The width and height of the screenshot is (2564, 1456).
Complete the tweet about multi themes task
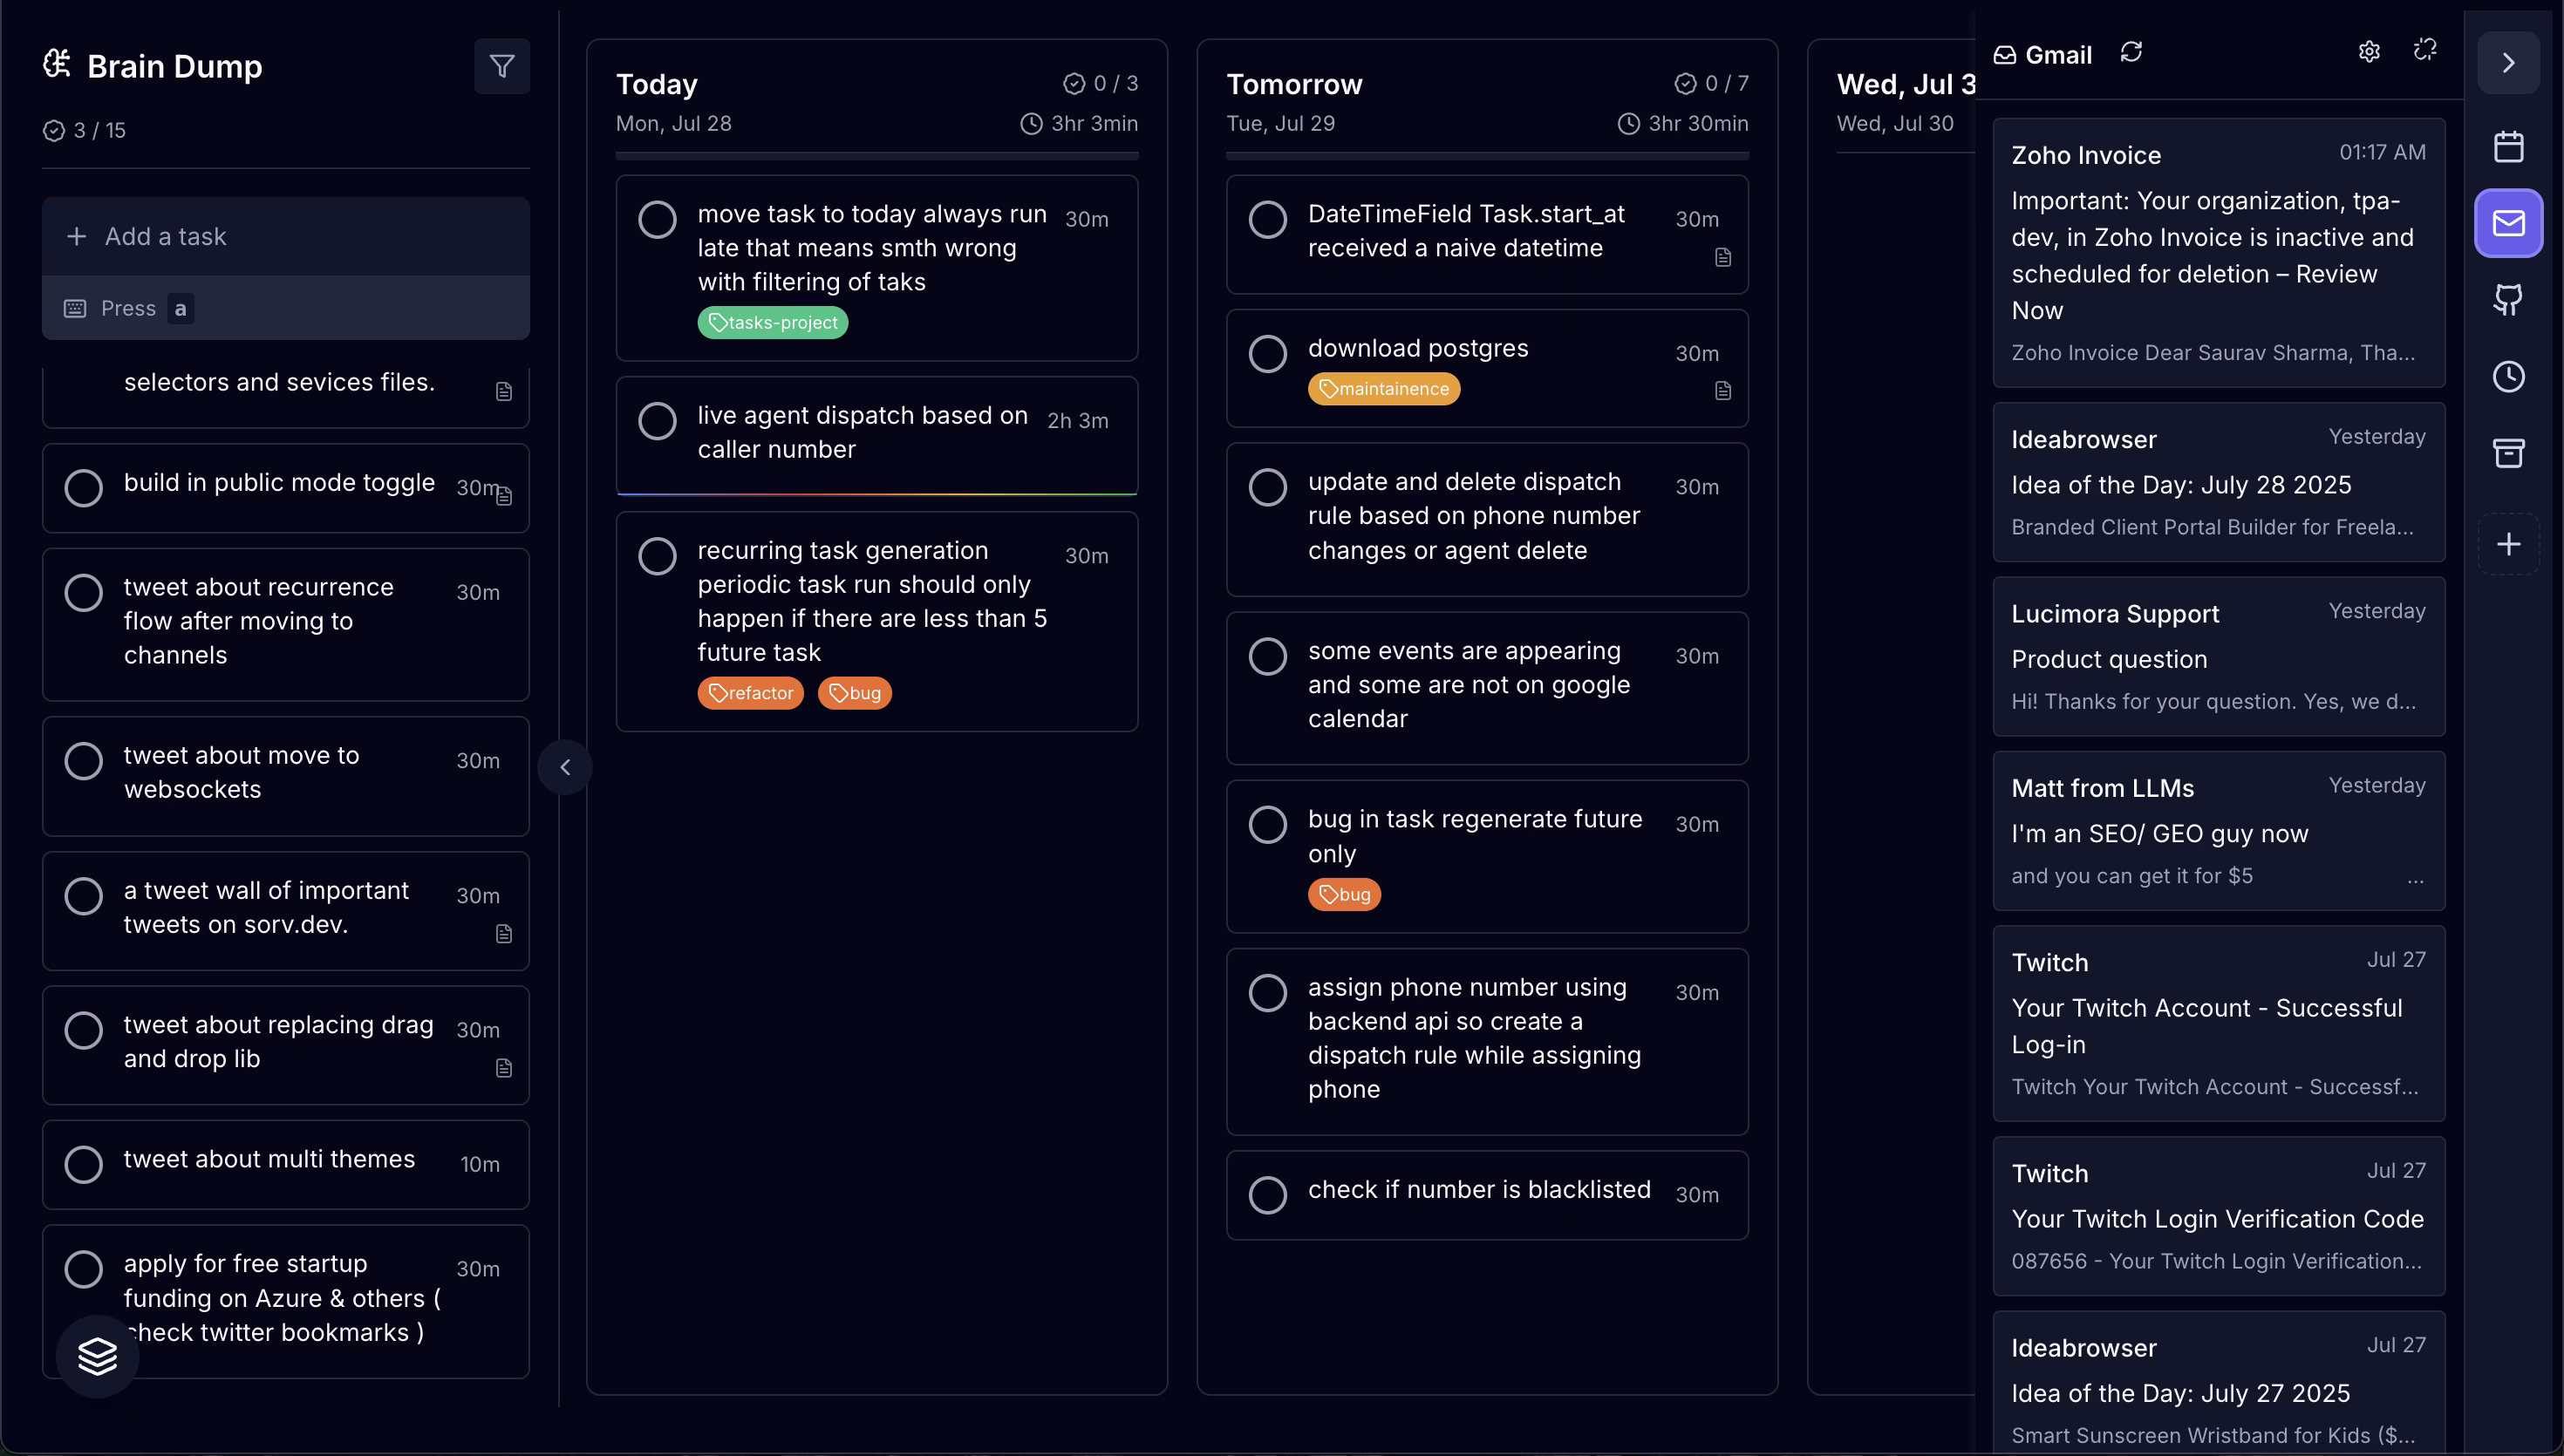(x=84, y=1163)
